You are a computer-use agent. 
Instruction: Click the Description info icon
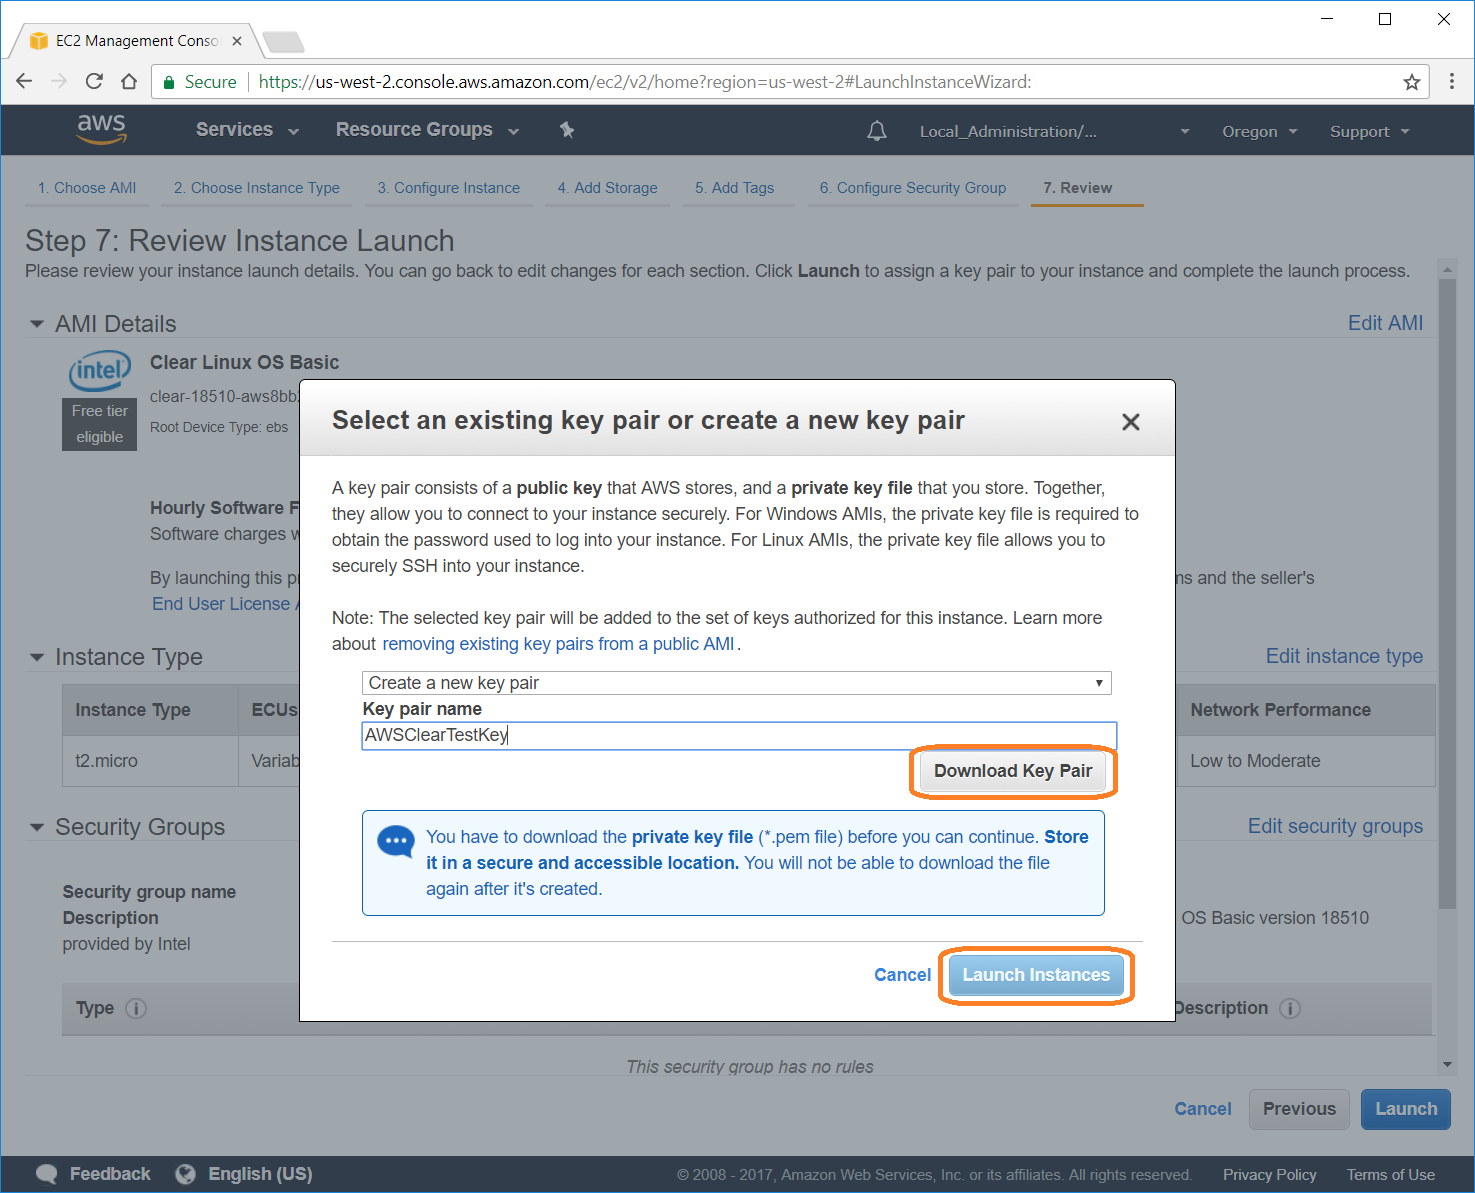coord(1290,1008)
